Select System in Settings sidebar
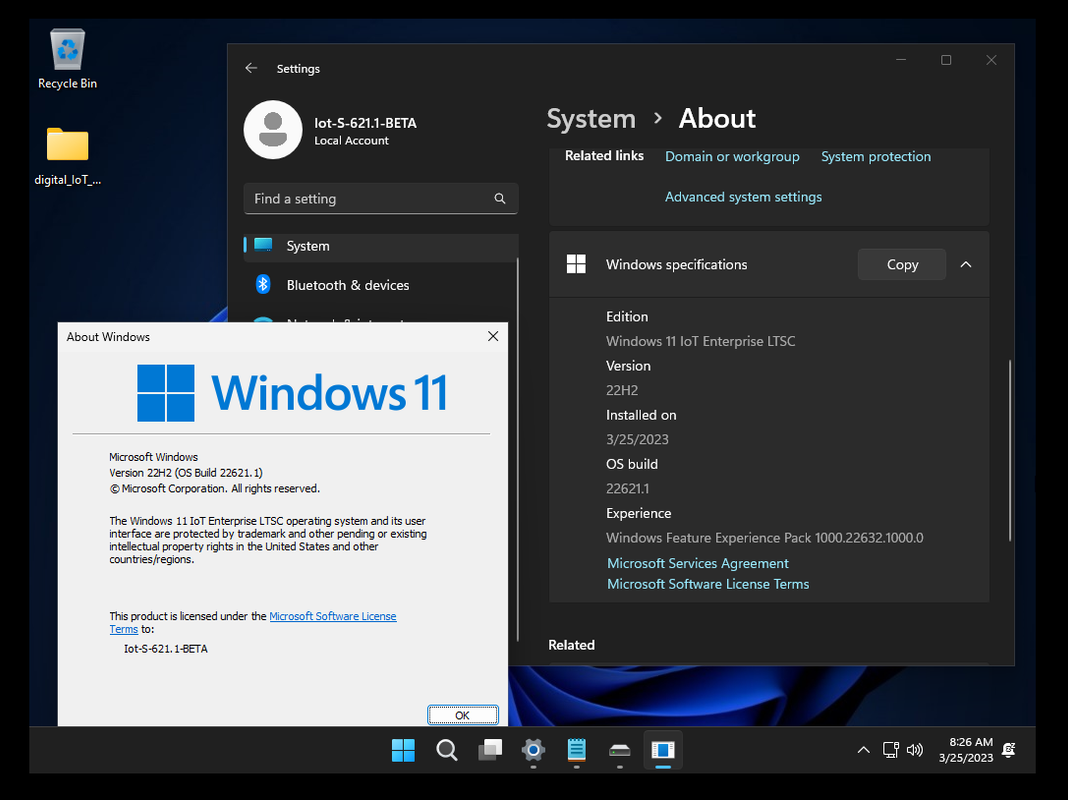This screenshot has height=800, width=1068. (381, 246)
